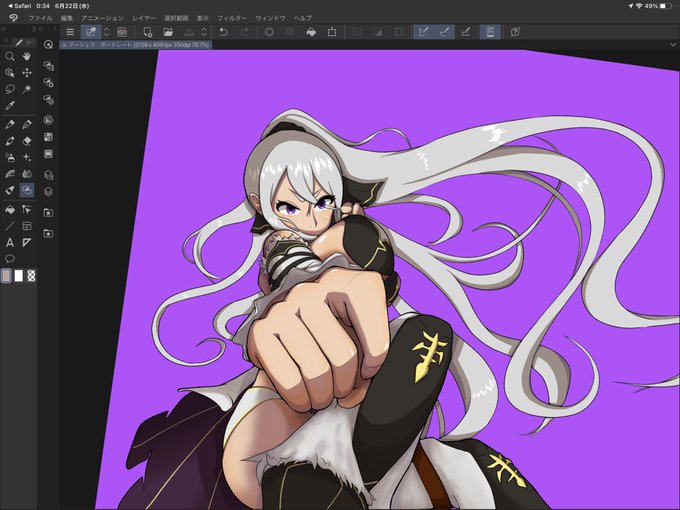
Task: Select the Zoom magnifier tool
Action: click(10, 56)
